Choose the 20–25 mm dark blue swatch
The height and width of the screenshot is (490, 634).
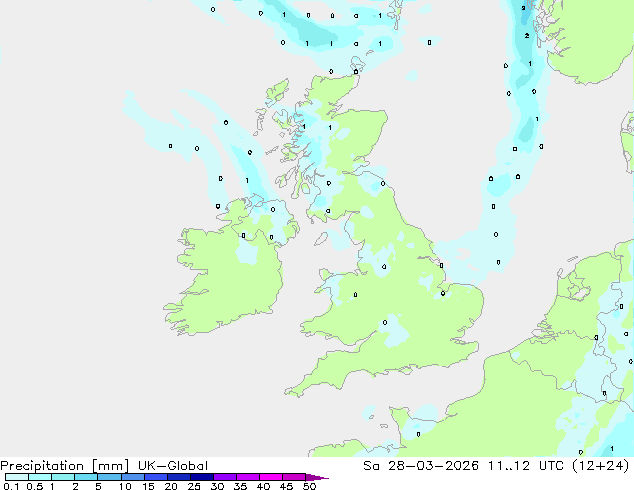point(178,477)
